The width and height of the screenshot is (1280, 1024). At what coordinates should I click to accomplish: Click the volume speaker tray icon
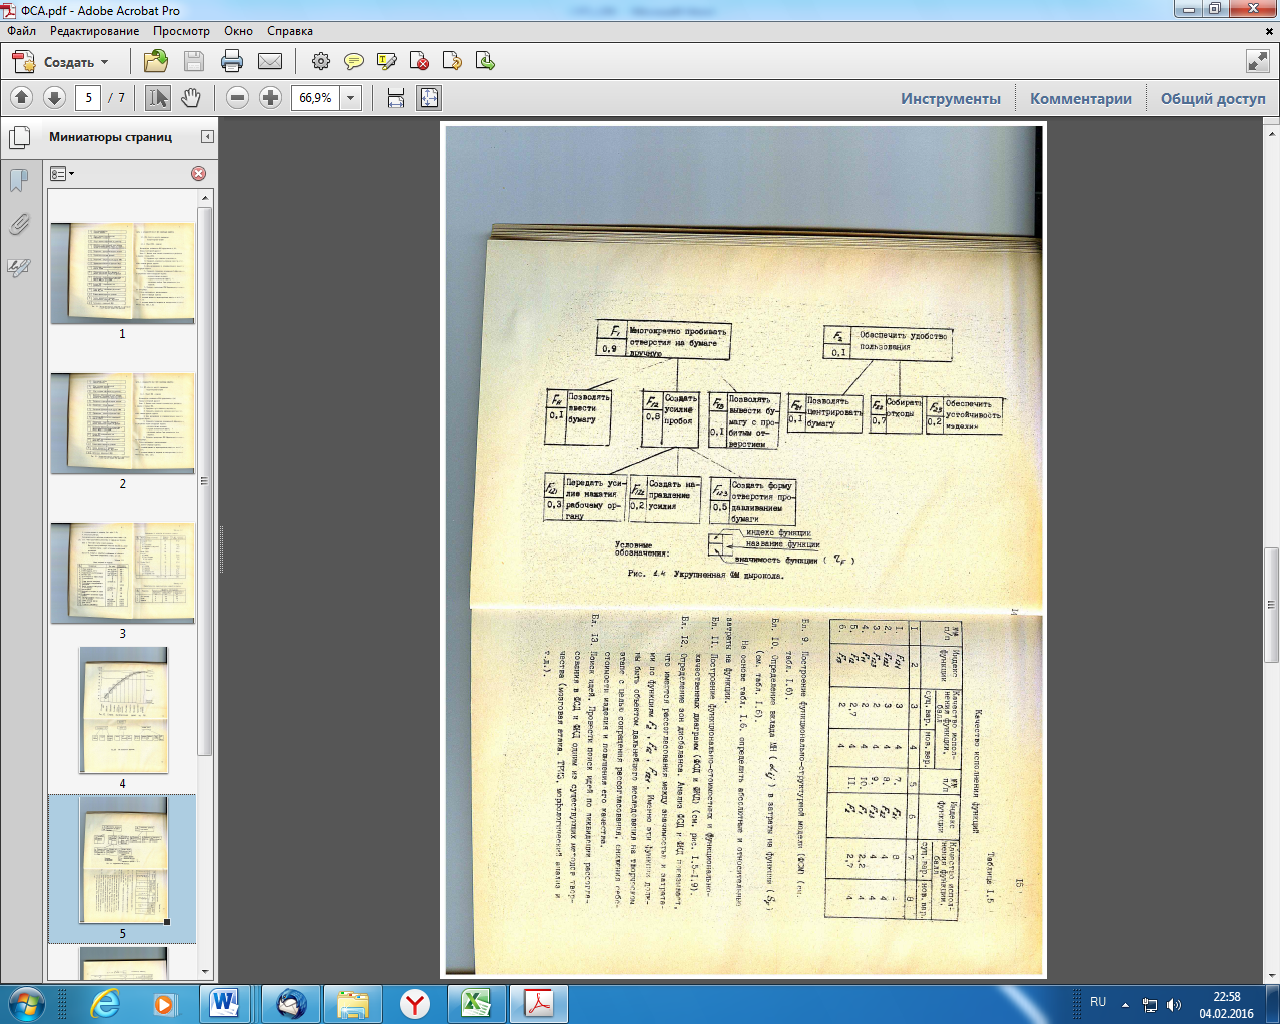(1174, 1005)
